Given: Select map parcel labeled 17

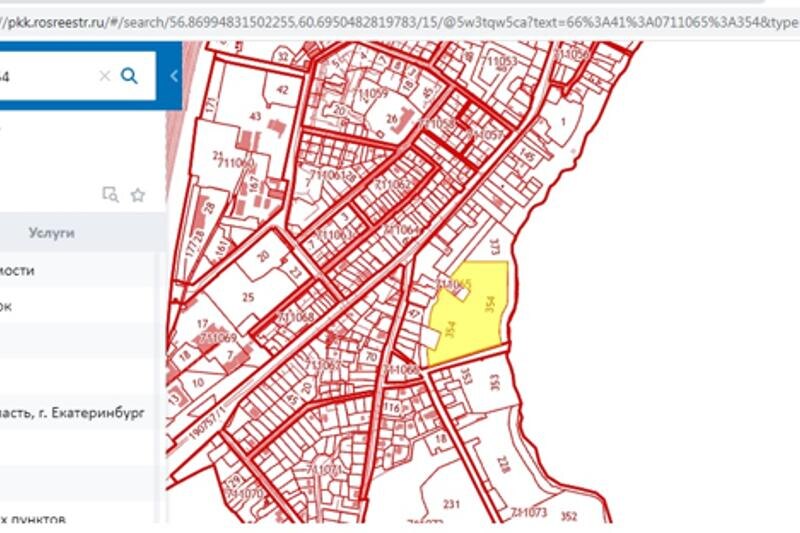Looking at the screenshot, I should pos(203,323).
